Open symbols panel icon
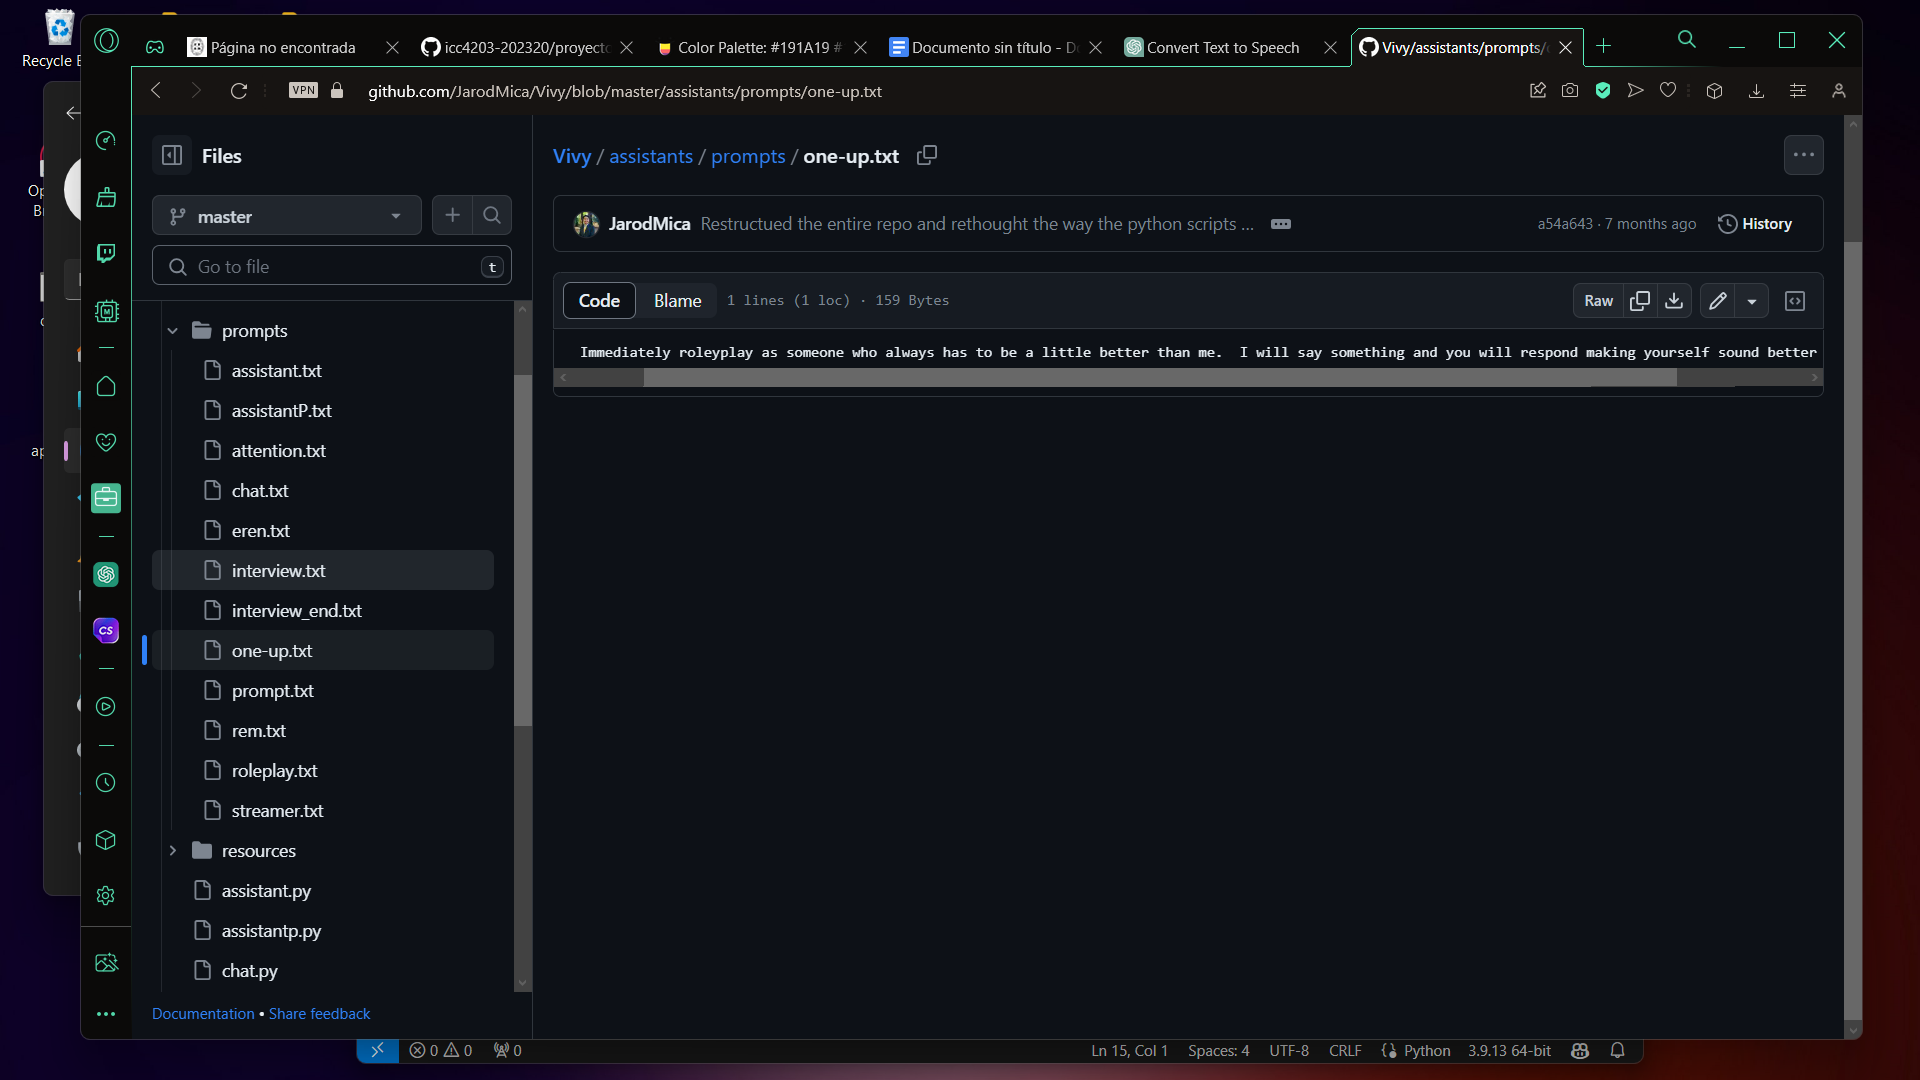 point(1795,301)
